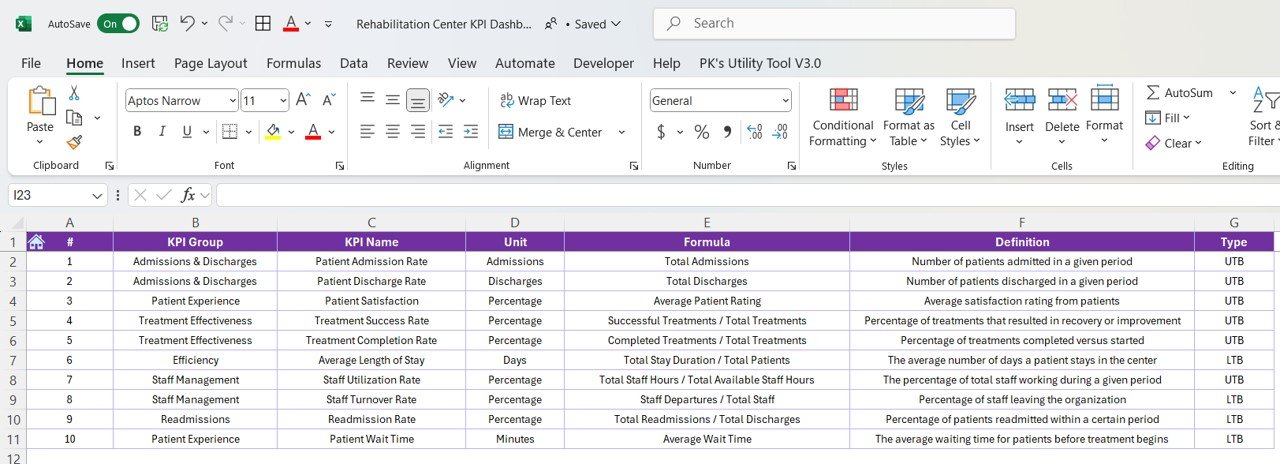The height and width of the screenshot is (464, 1280).
Task: Click the Increase Indent icon
Action: pos(471,132)
